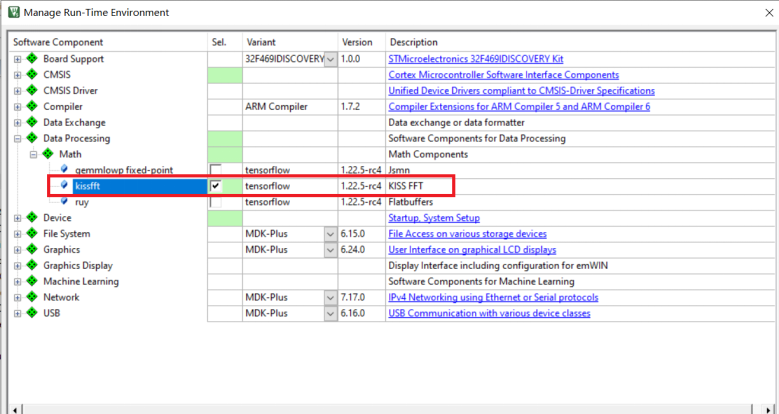Click the green diamond icon beside CMSIS

point(31,75)
